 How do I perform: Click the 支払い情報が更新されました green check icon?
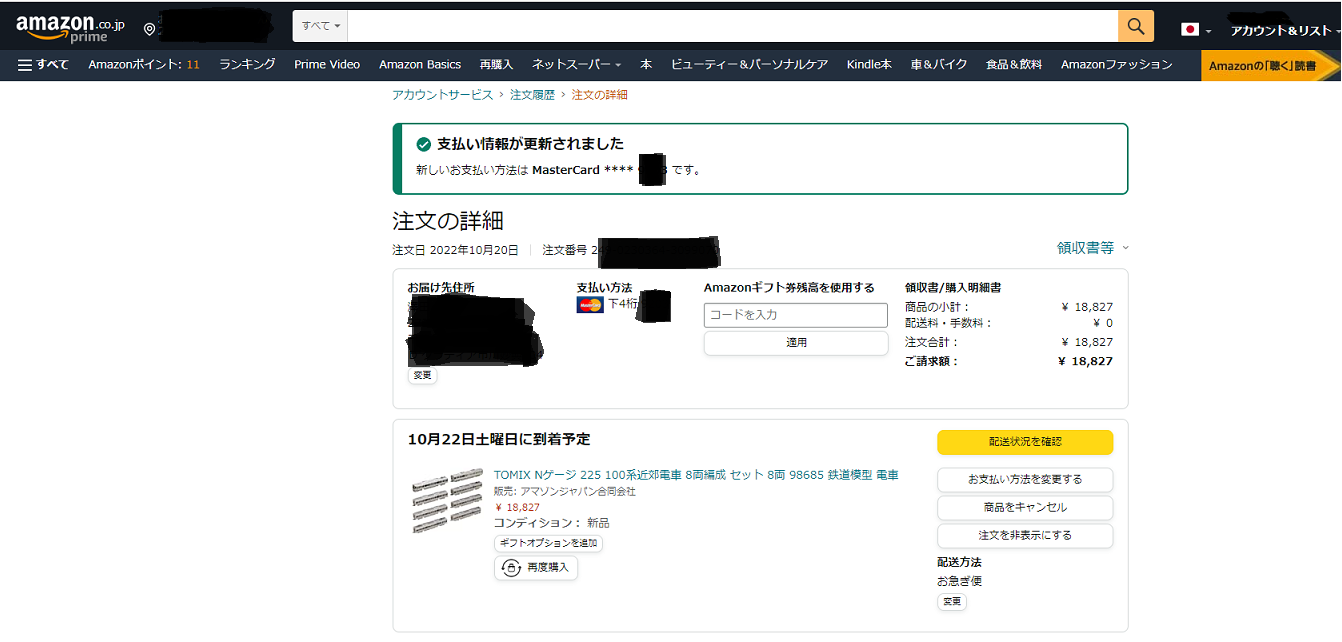(424, 145)
